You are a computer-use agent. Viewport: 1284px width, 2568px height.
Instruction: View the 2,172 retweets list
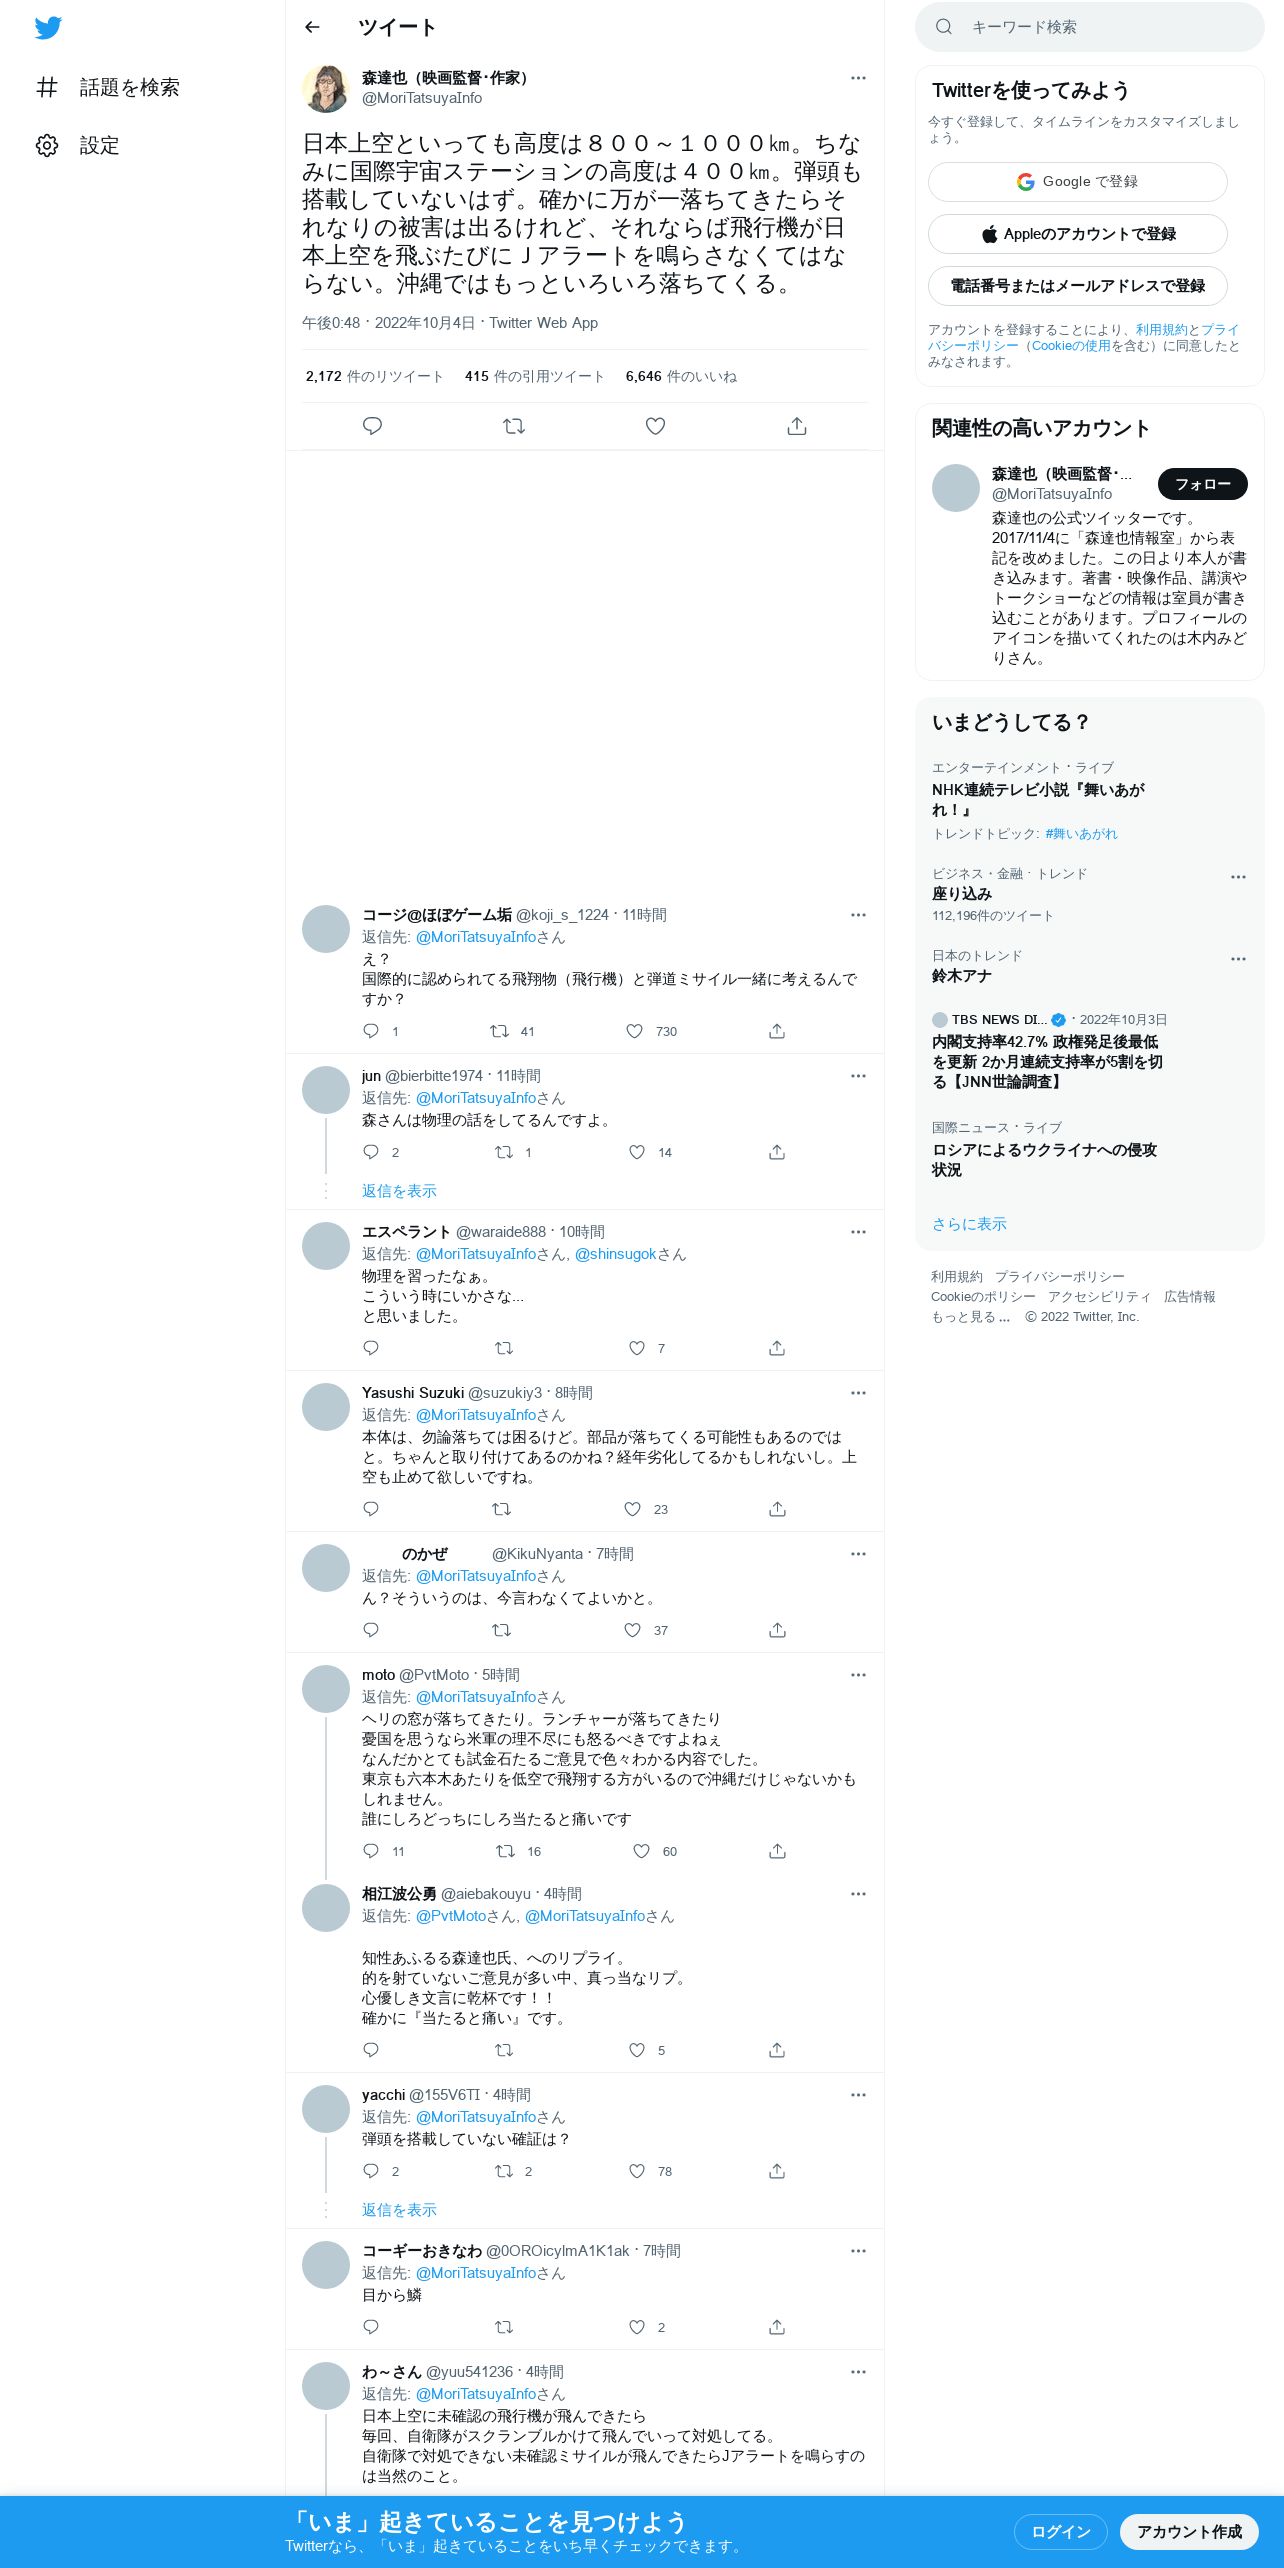374,376
